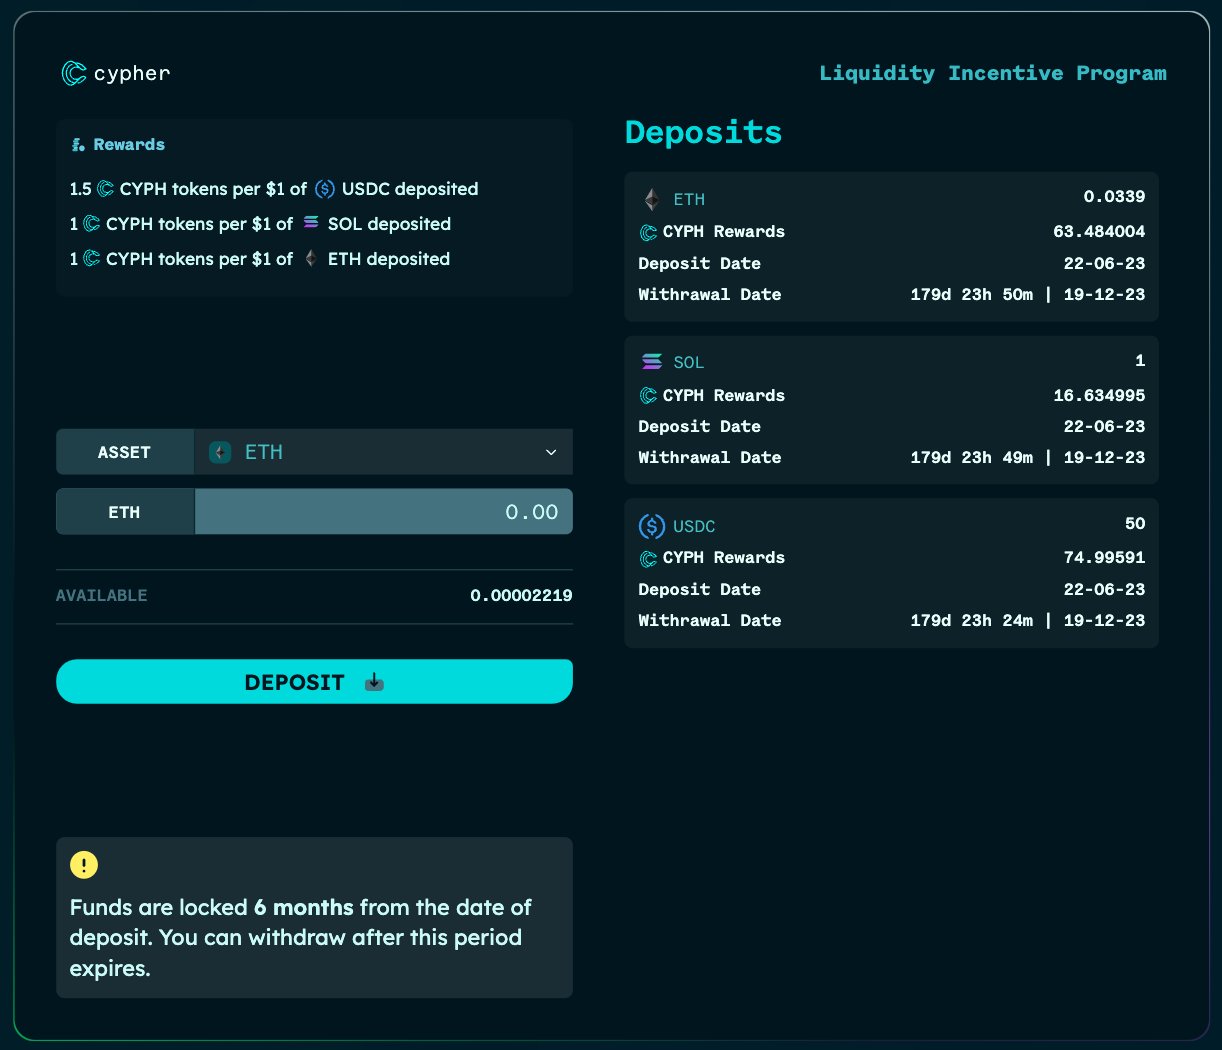Click the ETH label beside the amount field
This screenshot has width=1222, height=1050.
[x=124, y=511]
